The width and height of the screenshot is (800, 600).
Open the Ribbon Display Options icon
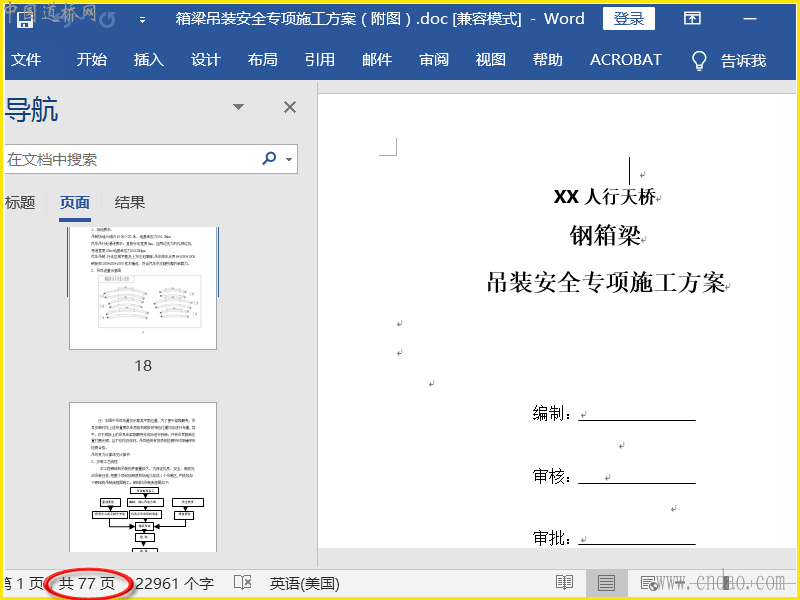click(x=692, y=19)
